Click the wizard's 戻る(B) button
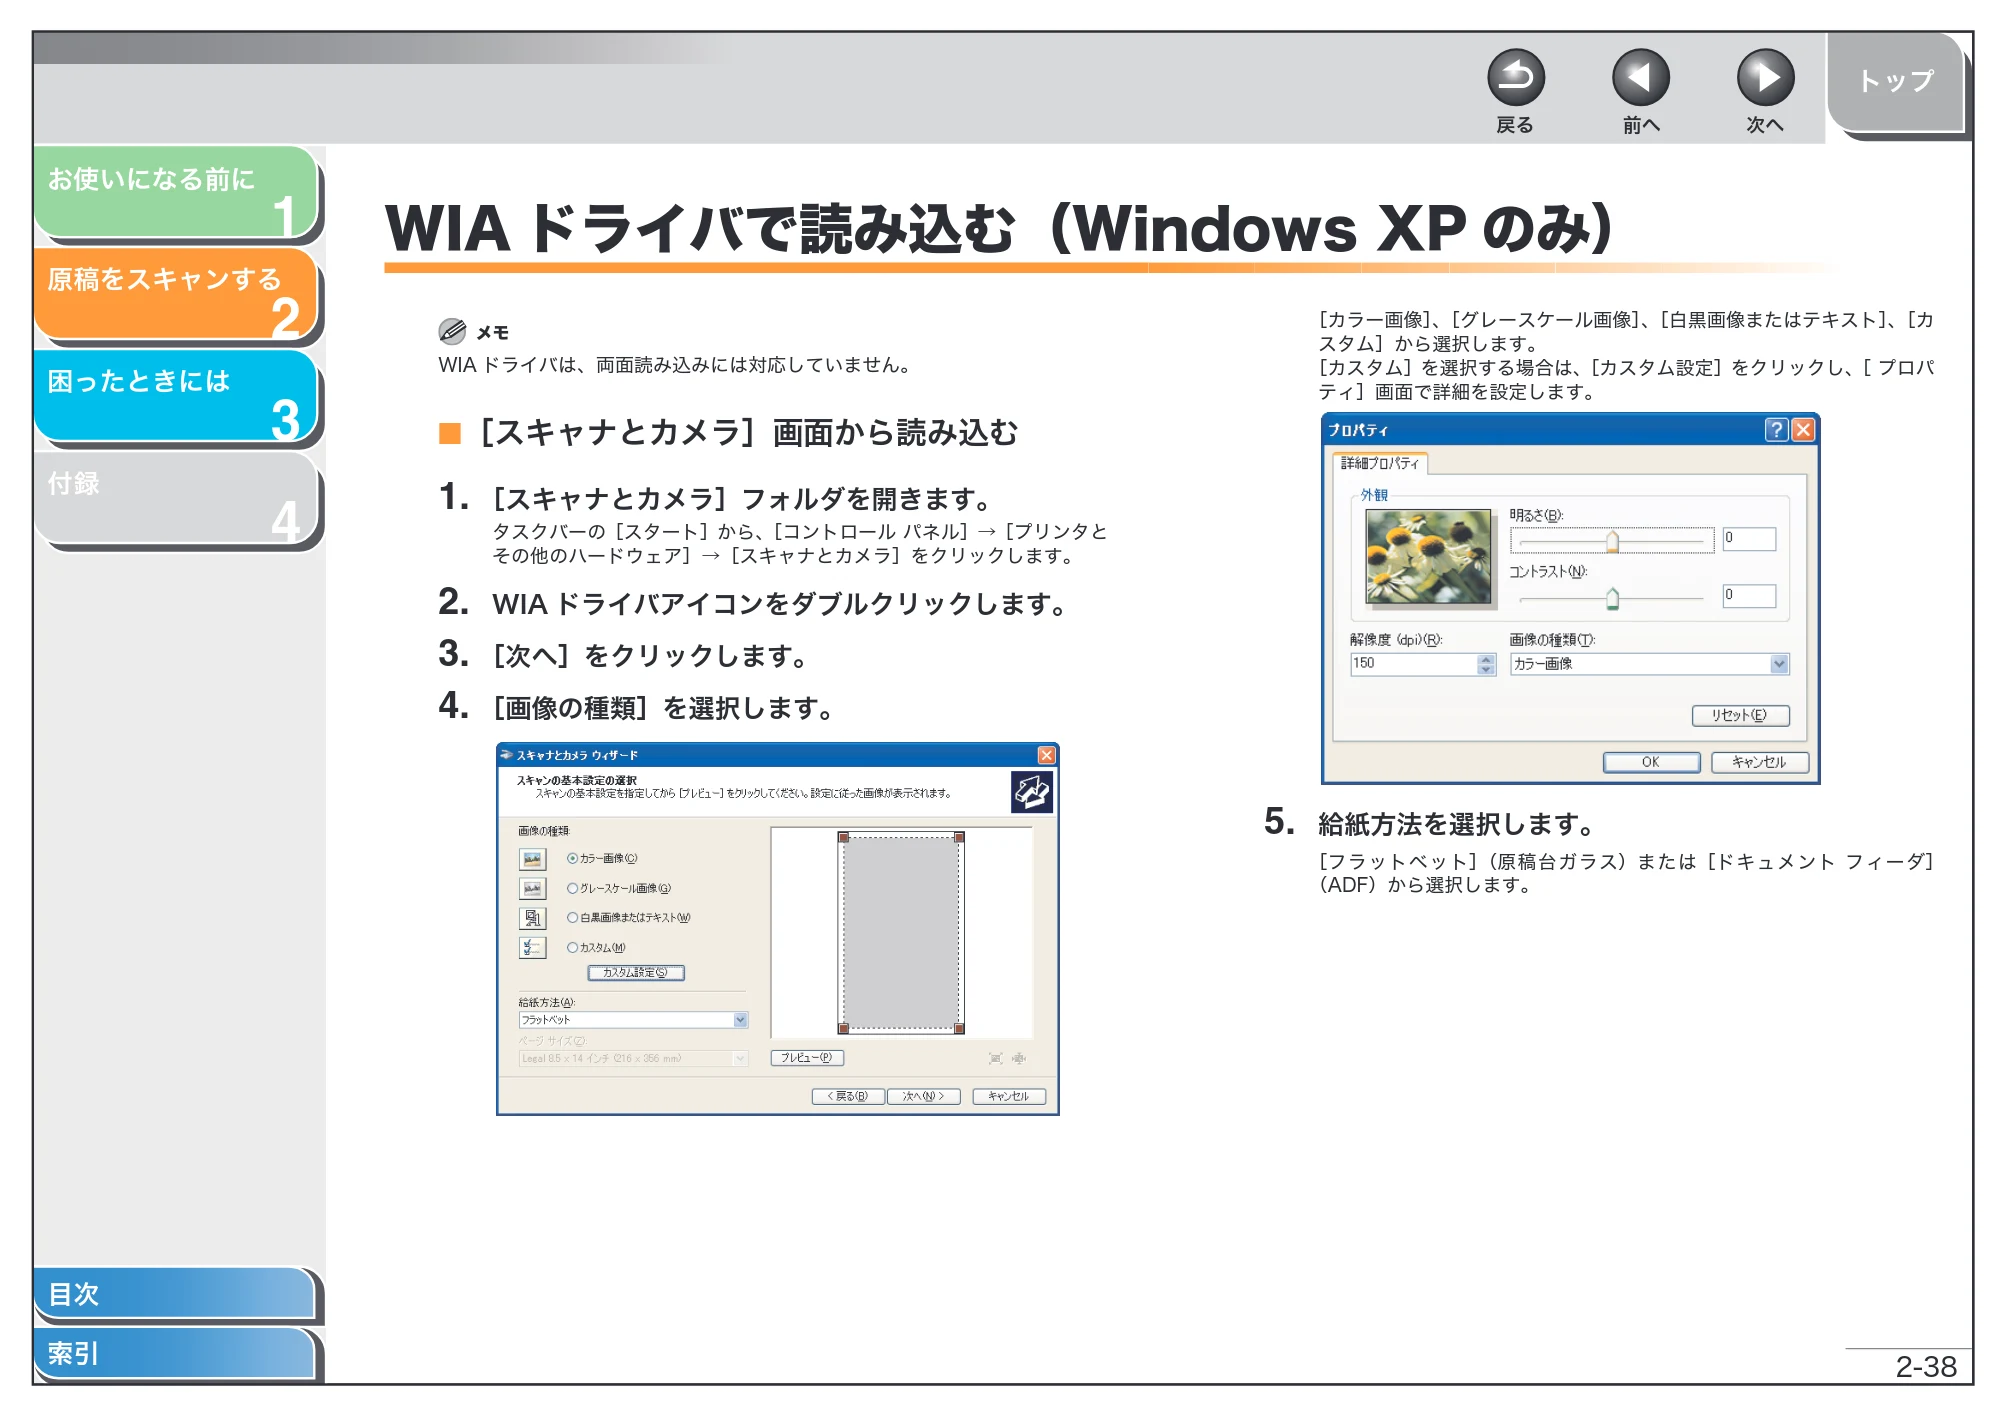2000x1415 pixels. pos(848,1096)
